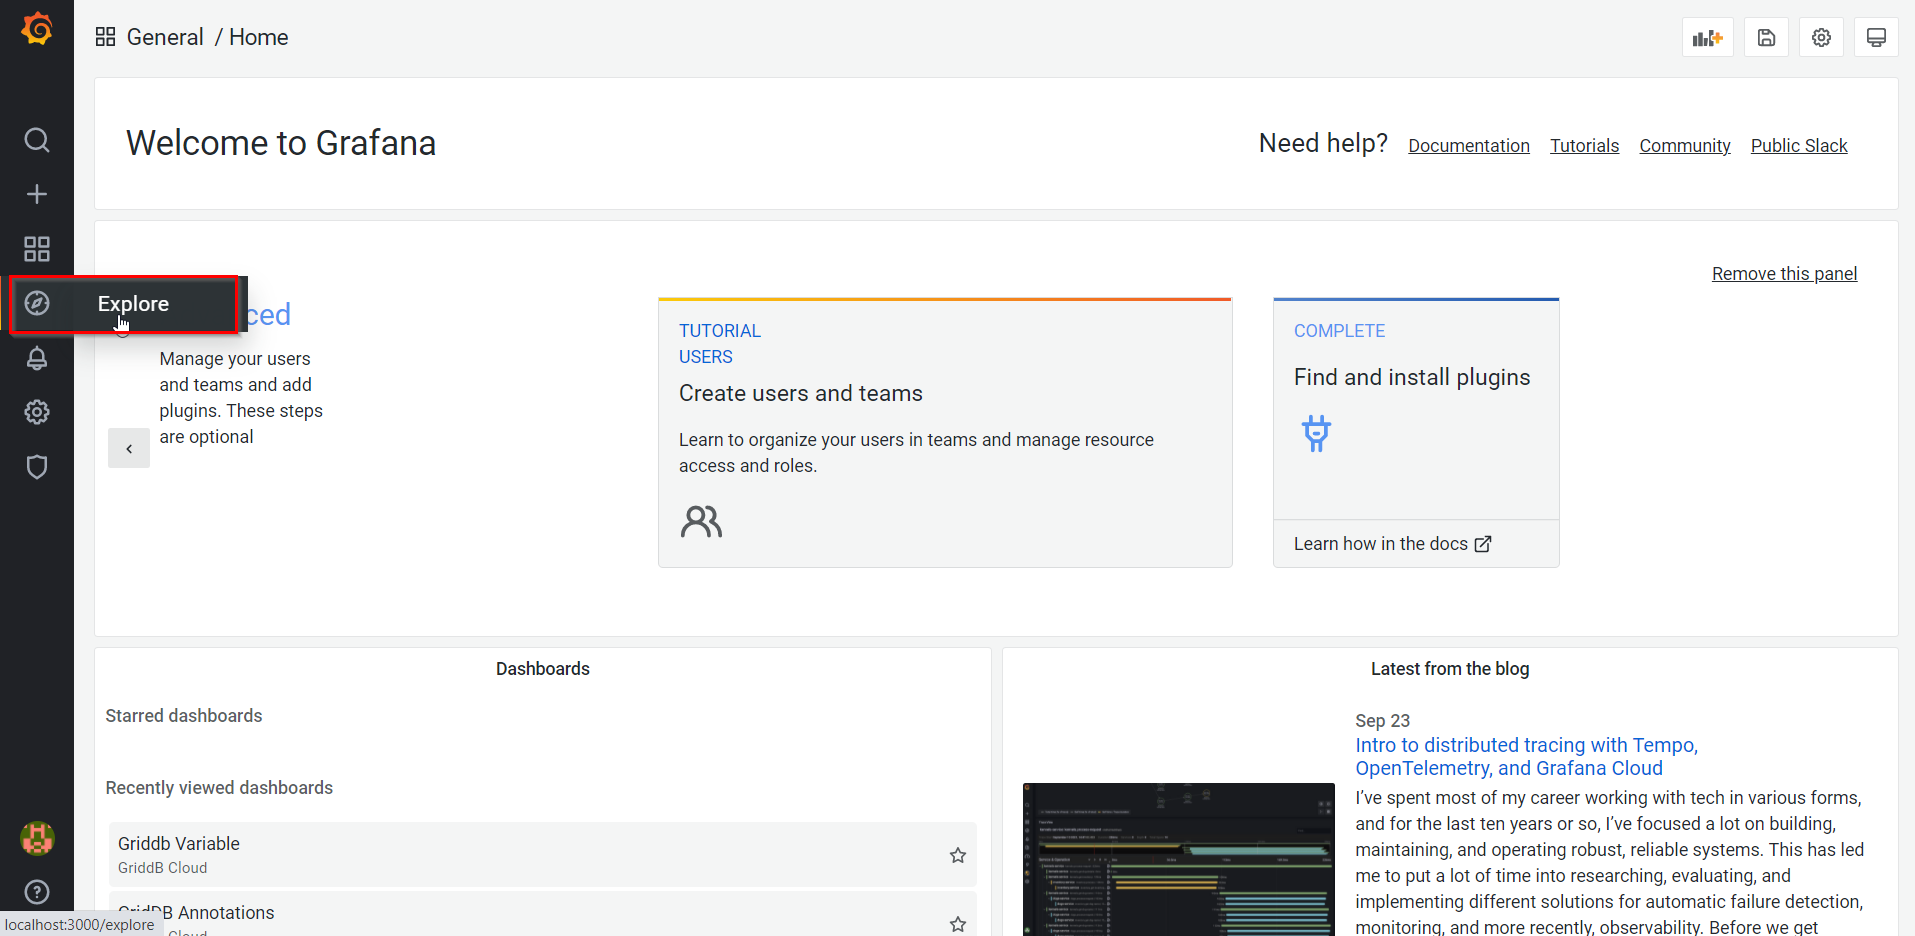Star the GridDB Annotations dashboard
The width and height of the screenshot is (1915, 936).
(957, 923)
